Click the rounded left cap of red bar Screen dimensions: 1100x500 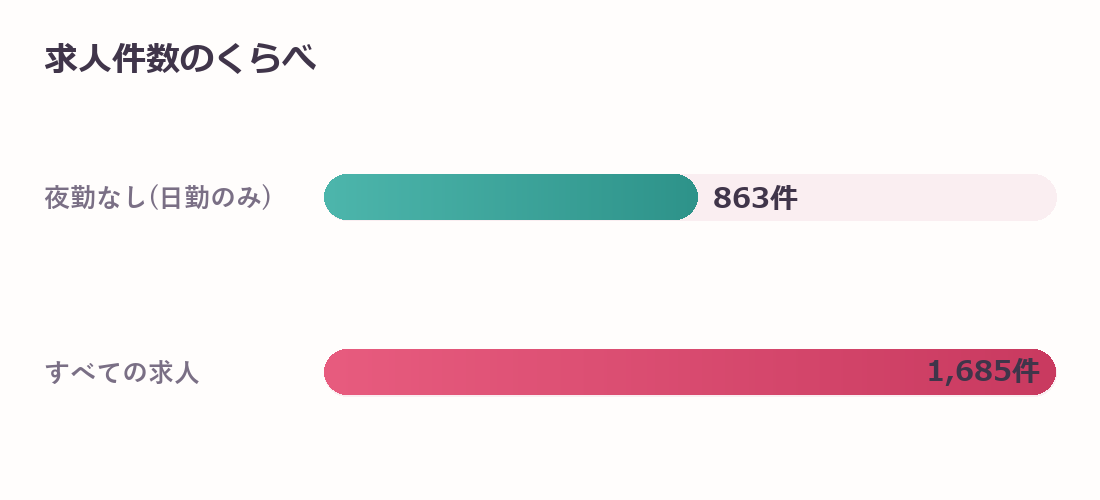(337, 372)
